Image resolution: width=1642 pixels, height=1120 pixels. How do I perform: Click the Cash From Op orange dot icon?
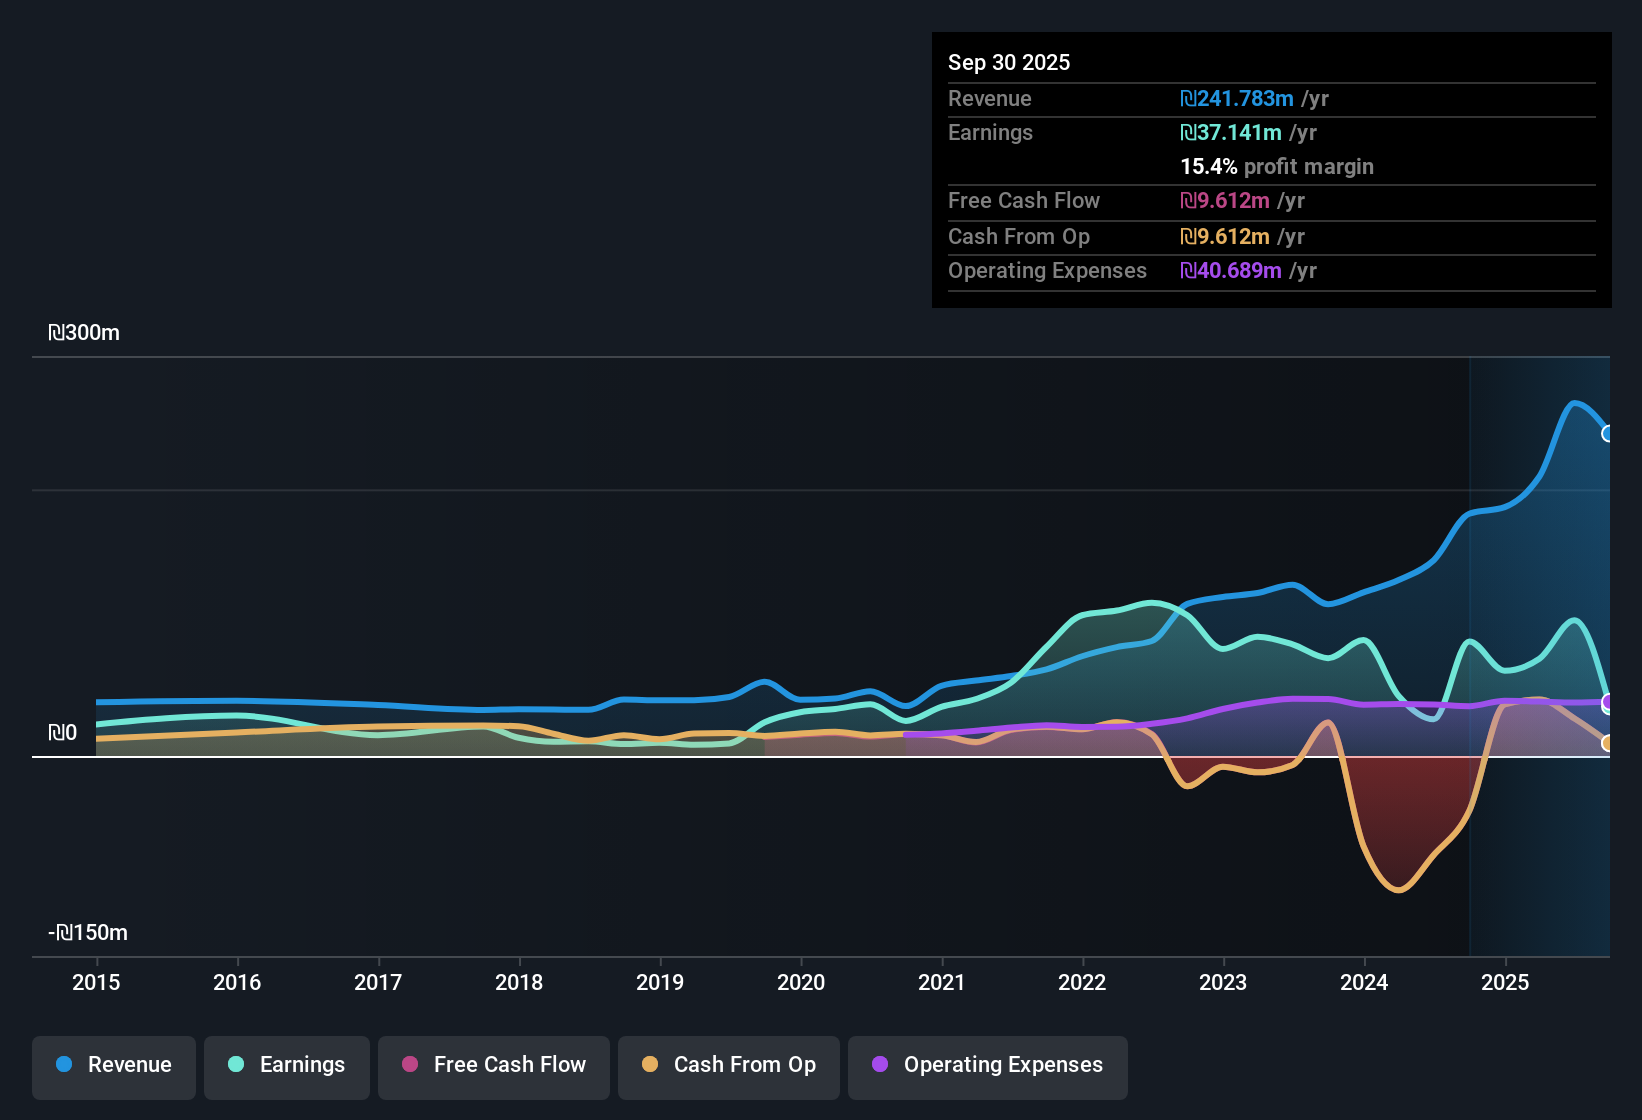click(650, 1065)
